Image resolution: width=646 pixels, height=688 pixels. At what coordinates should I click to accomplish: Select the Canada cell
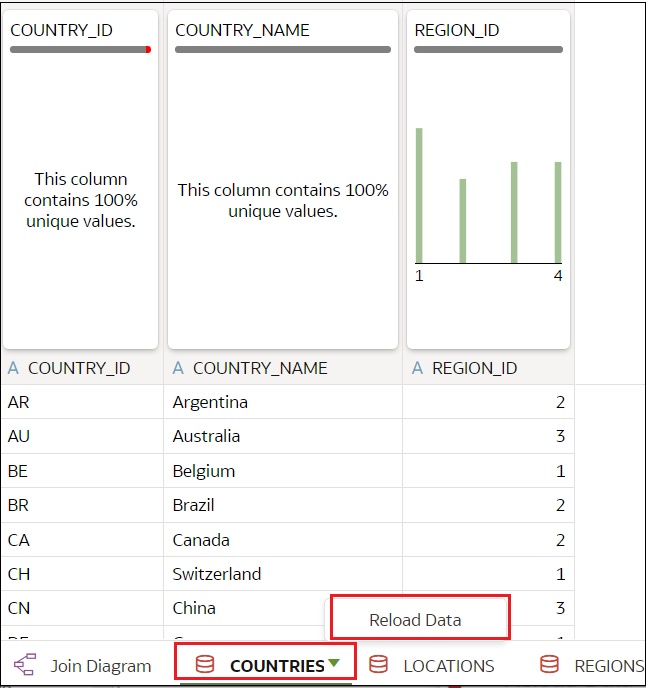(x=283, y=540)
